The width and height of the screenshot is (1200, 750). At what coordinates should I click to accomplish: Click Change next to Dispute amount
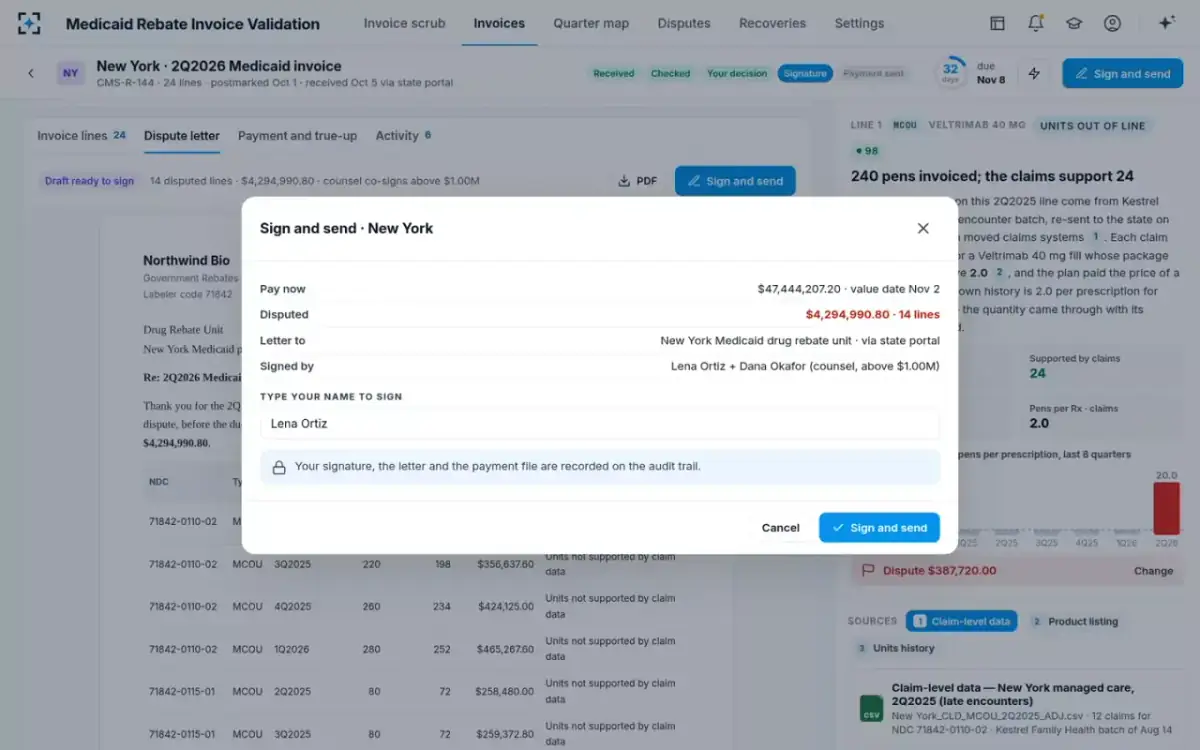point(1153,571)
